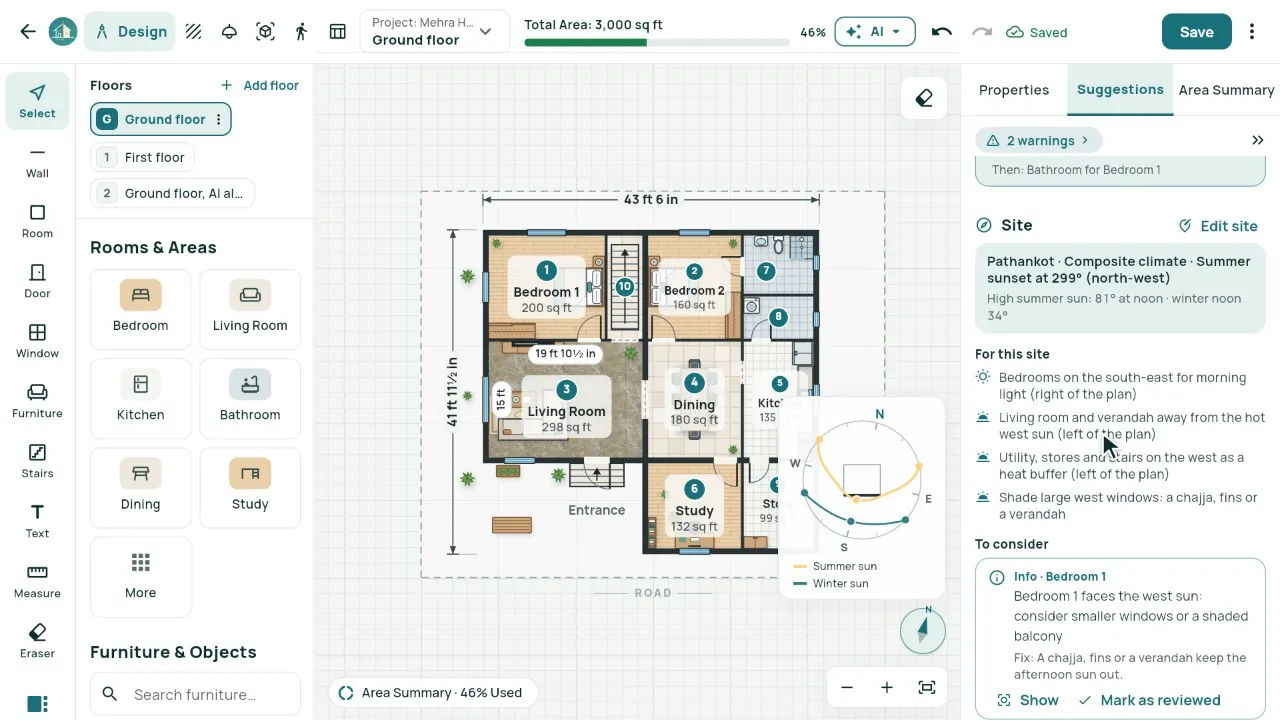Open Ground floor options menu

point(219,119)
